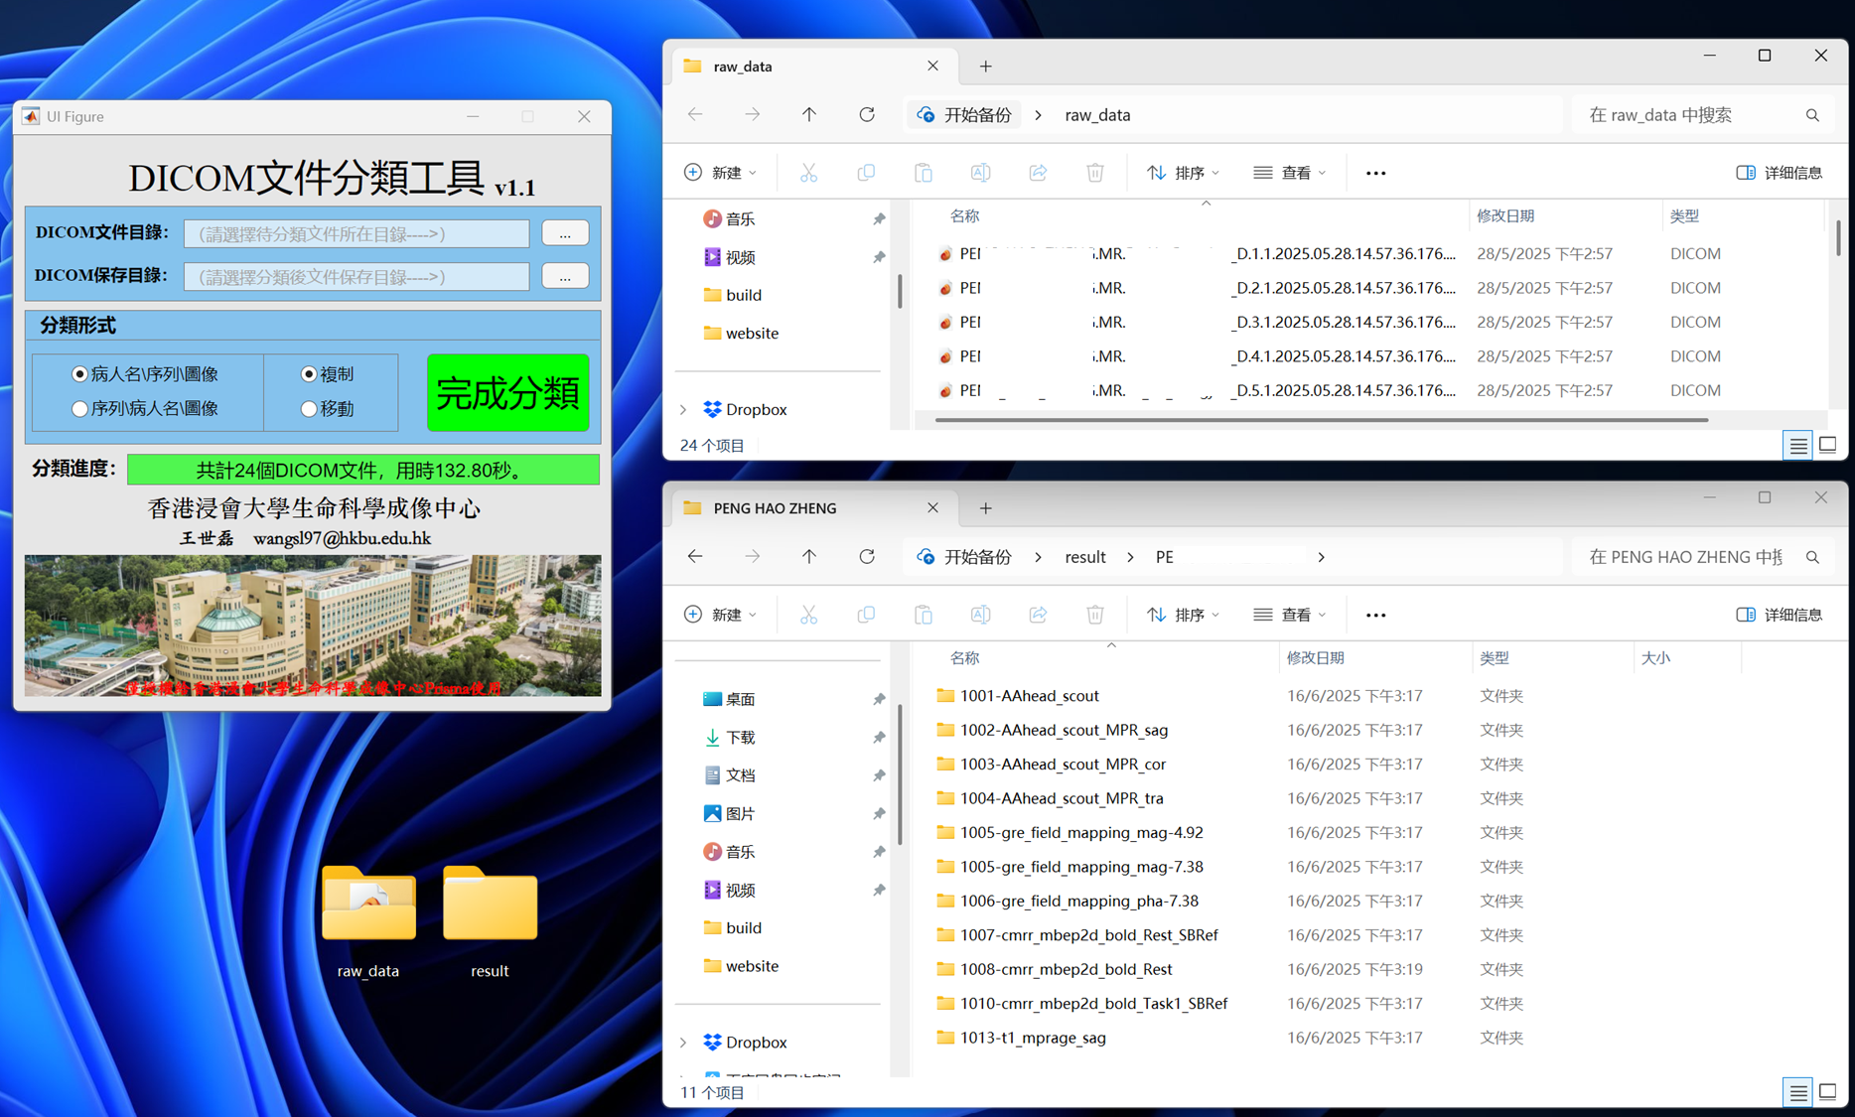Expand the Dropbox node in the bottom sidebar
1855x1117 pixels.
684,1042
